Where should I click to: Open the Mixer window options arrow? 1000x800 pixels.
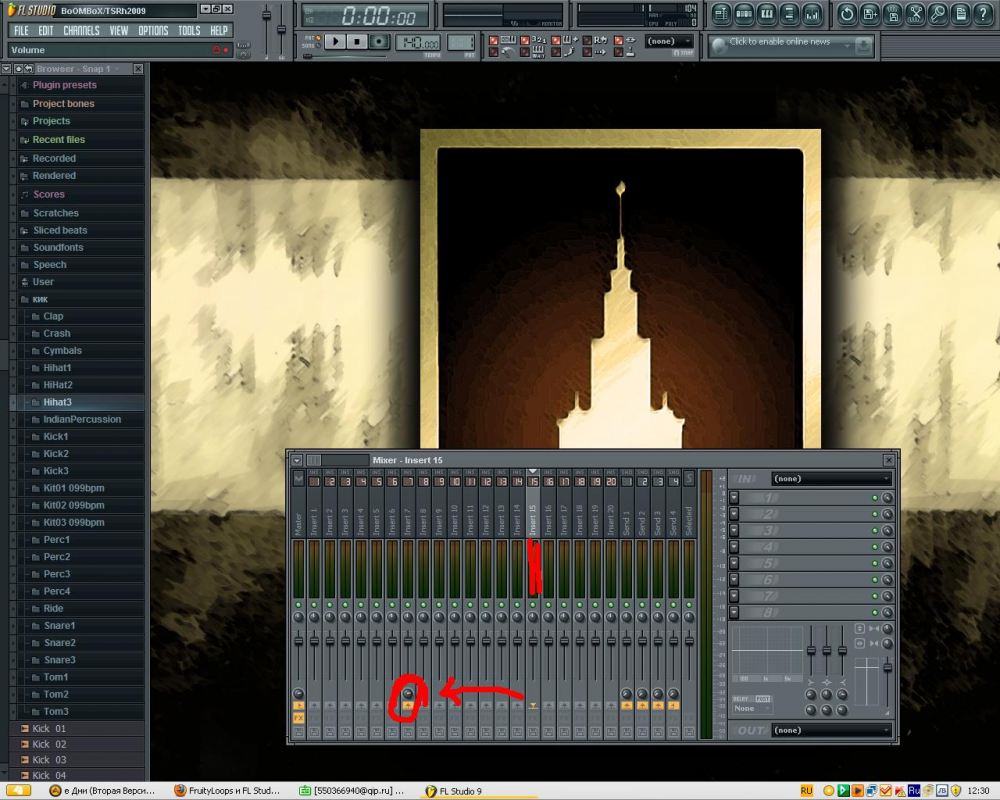coord(297,460)
